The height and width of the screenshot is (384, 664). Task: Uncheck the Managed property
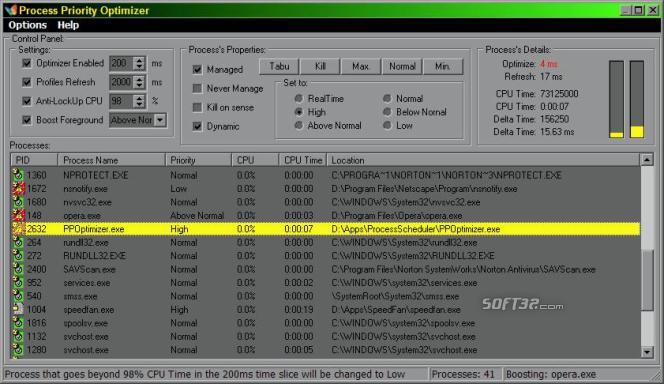pyautogui.click(x=197, y=69)
